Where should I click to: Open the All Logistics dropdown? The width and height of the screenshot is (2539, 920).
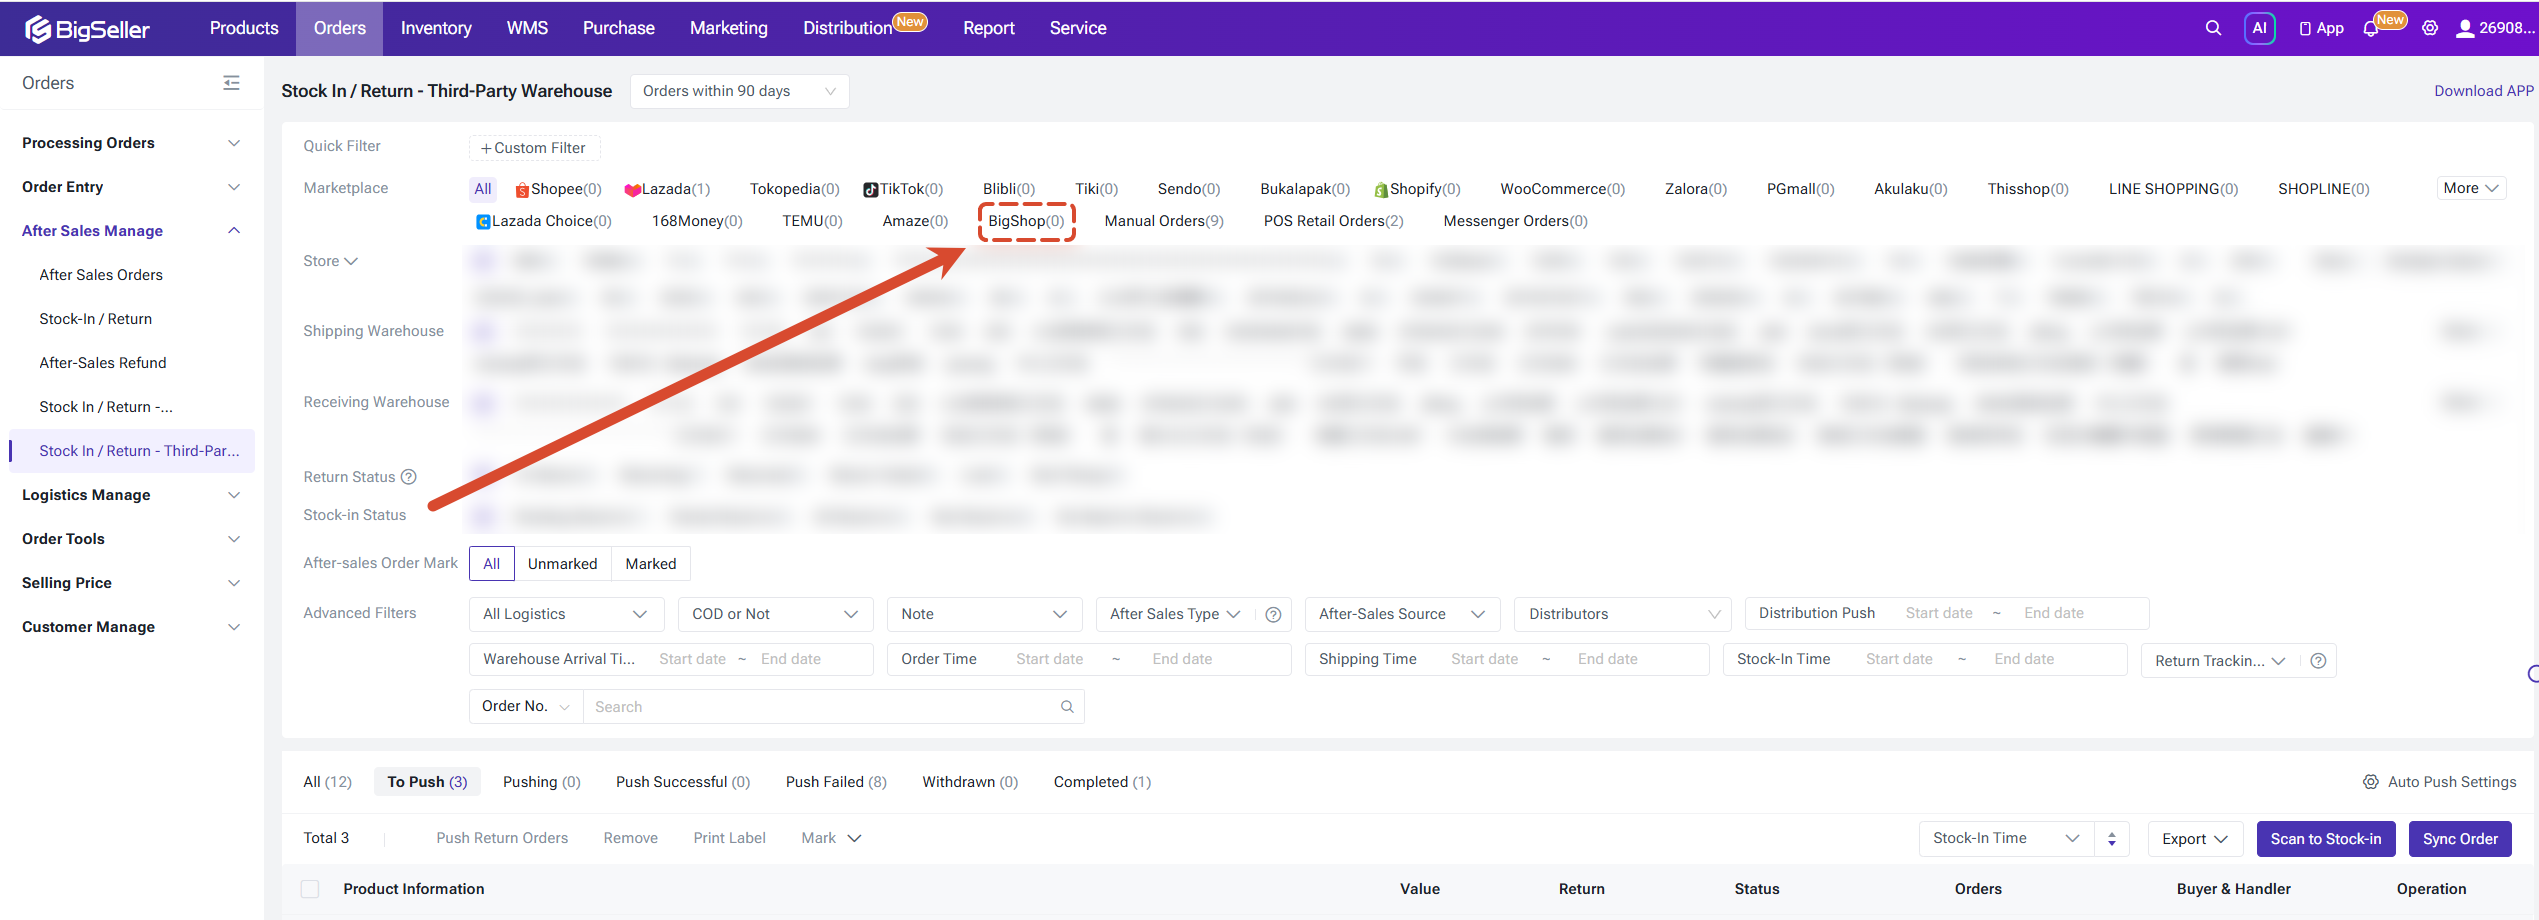tap(566, 614)
